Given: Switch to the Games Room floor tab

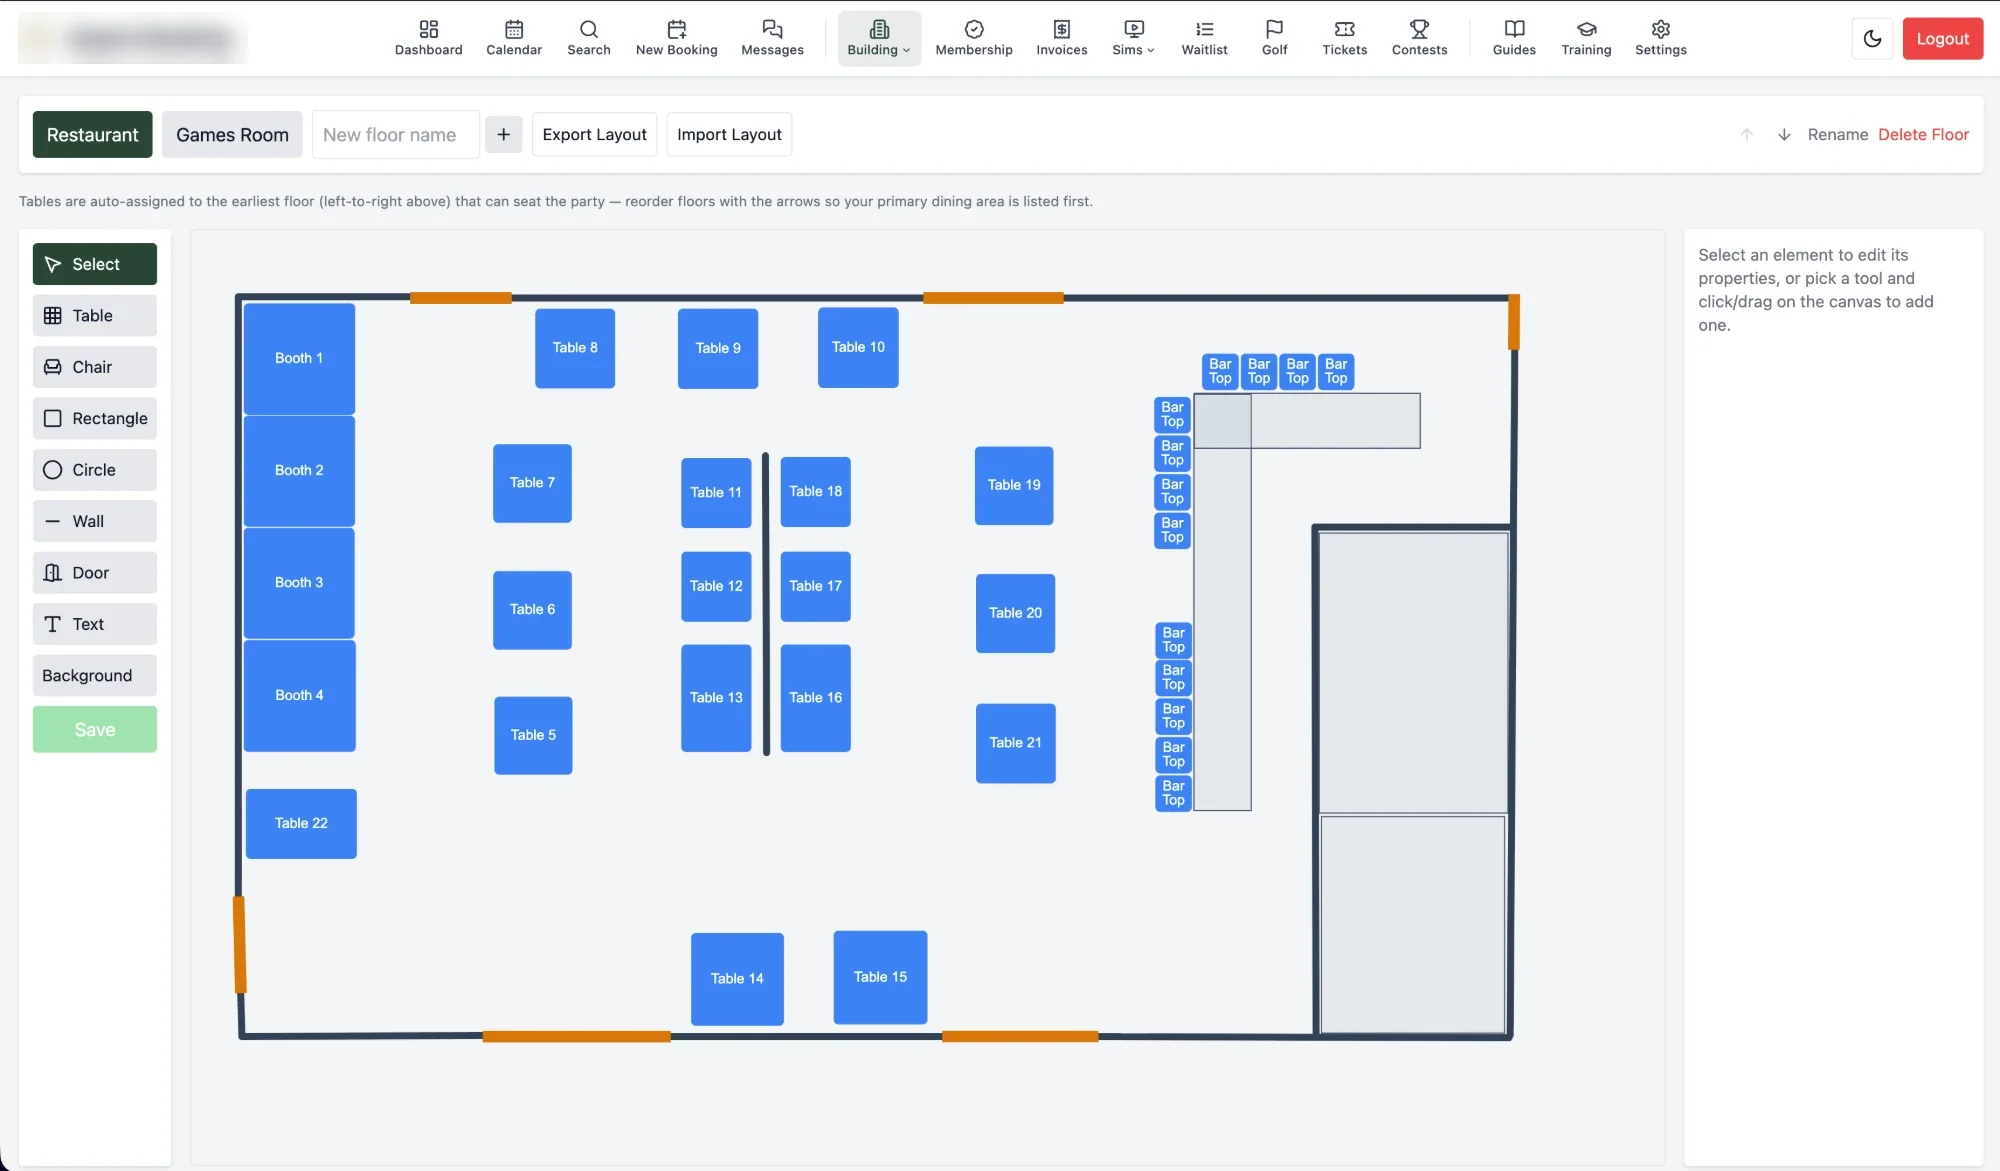Looking at the screenshot, I should tap(232, 134).
